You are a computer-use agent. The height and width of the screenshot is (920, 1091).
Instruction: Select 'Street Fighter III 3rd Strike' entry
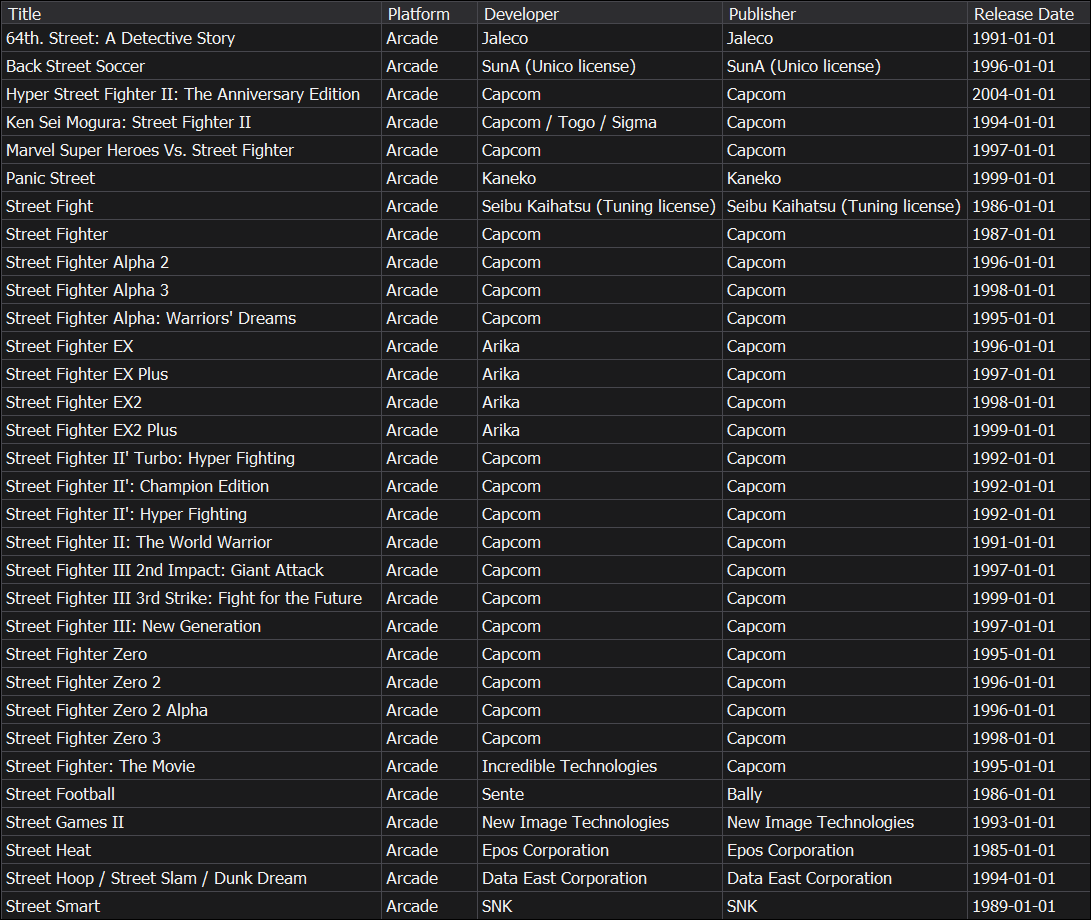pyautogui.click(x=184, y=598)
